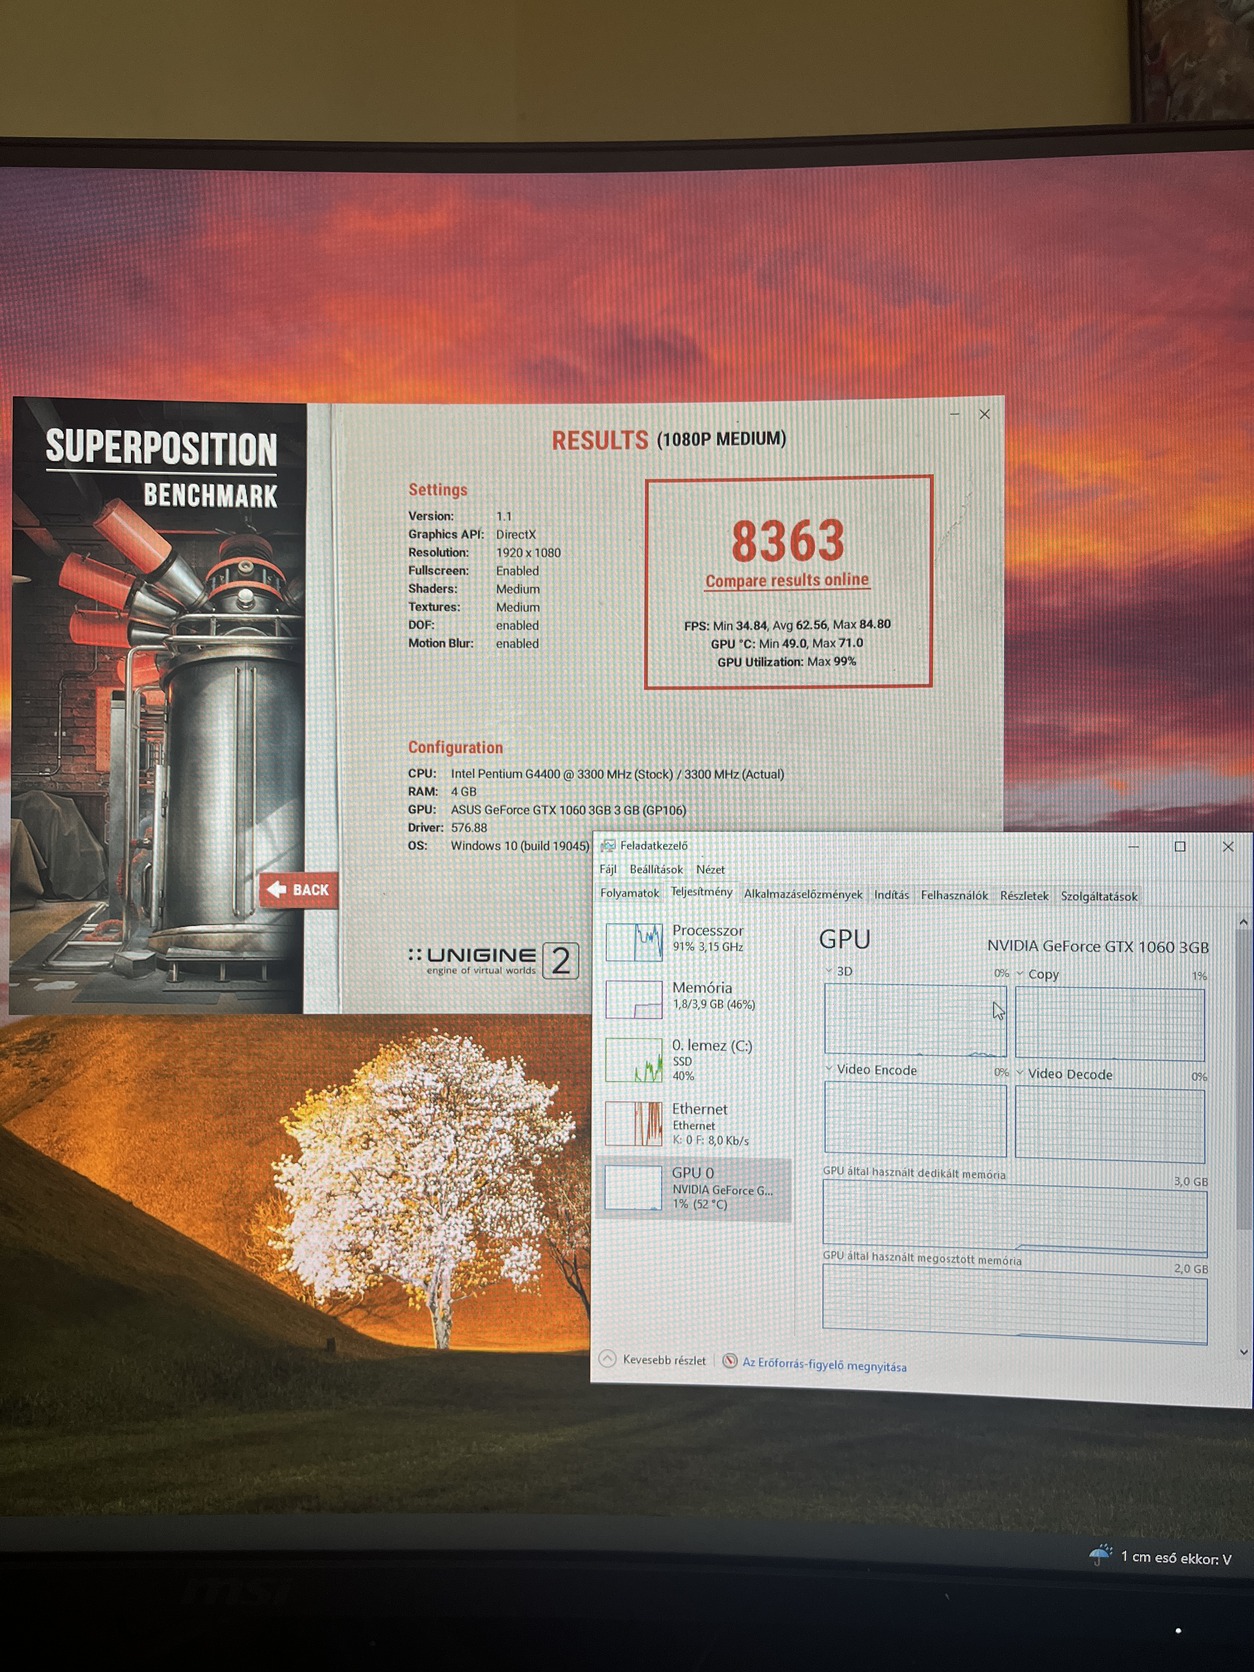Screen dimensions: 1254x1672
Task: Open the Felhasználók tab
Action: (954, 895)
